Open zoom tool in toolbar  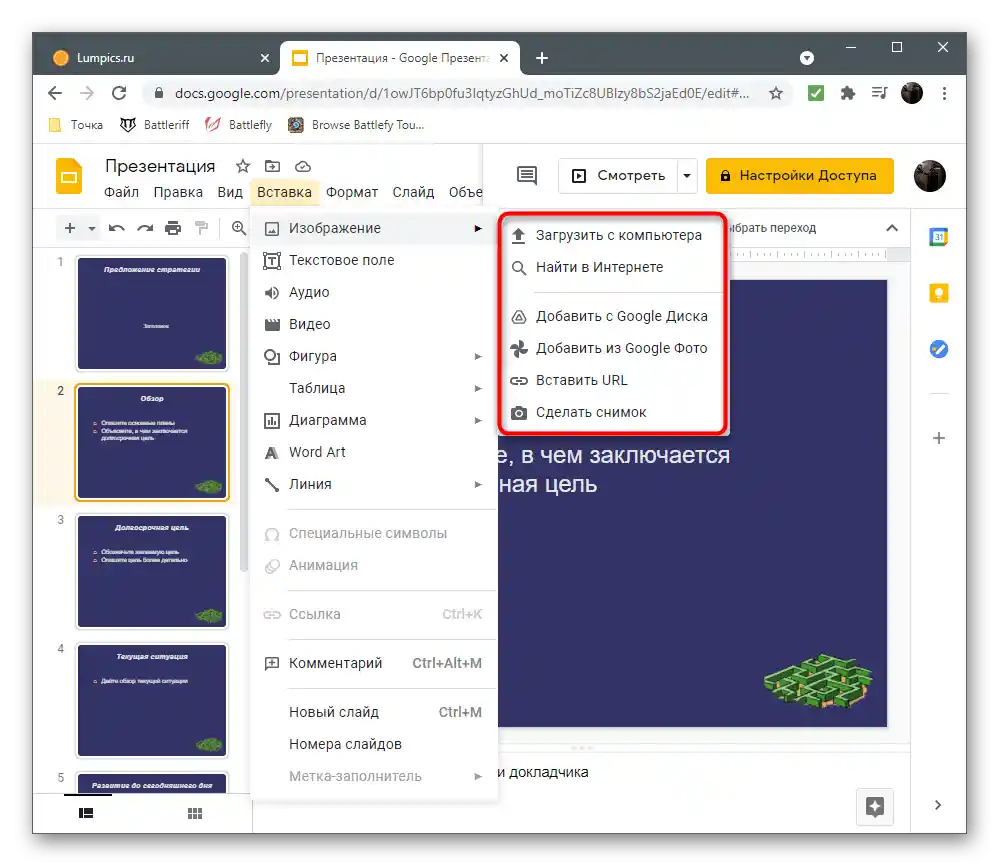tap(238, 228)
